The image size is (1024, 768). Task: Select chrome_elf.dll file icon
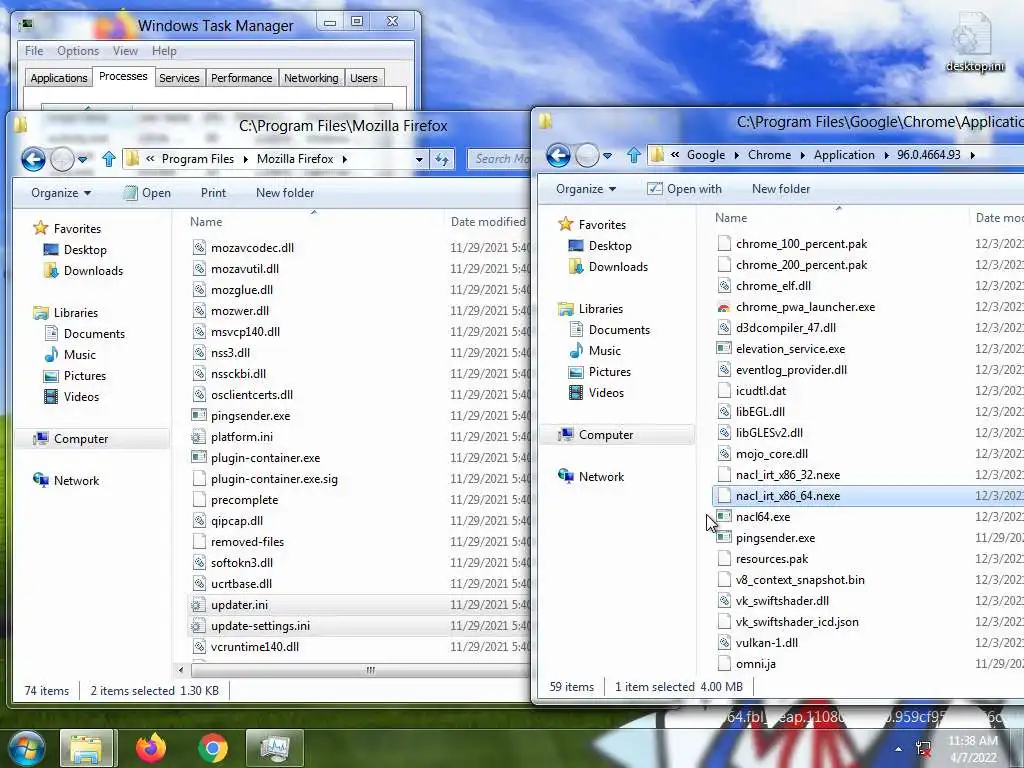coord(724,285)
